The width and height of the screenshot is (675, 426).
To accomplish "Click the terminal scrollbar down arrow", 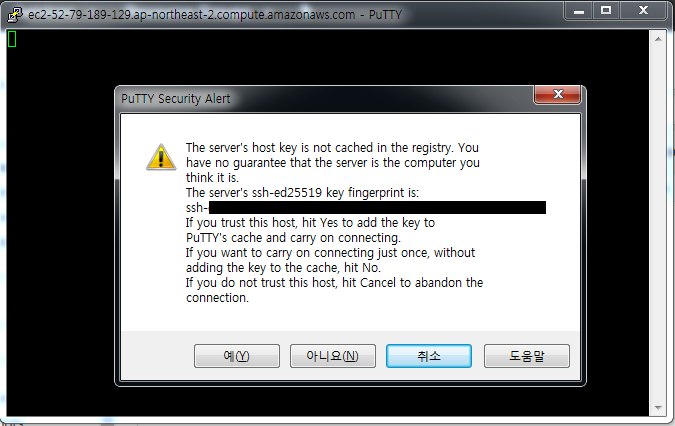I will 658,407.
